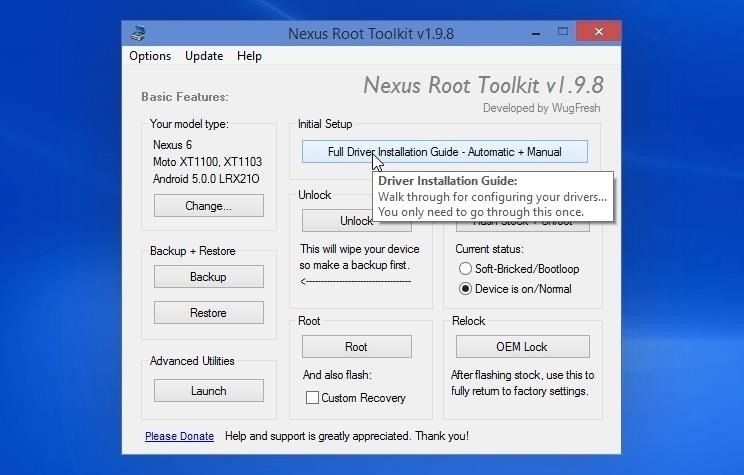The height and width of the screenshot is (475, 744).
Task: Click the And also flash: label
Action: click(x=337, y=375)
